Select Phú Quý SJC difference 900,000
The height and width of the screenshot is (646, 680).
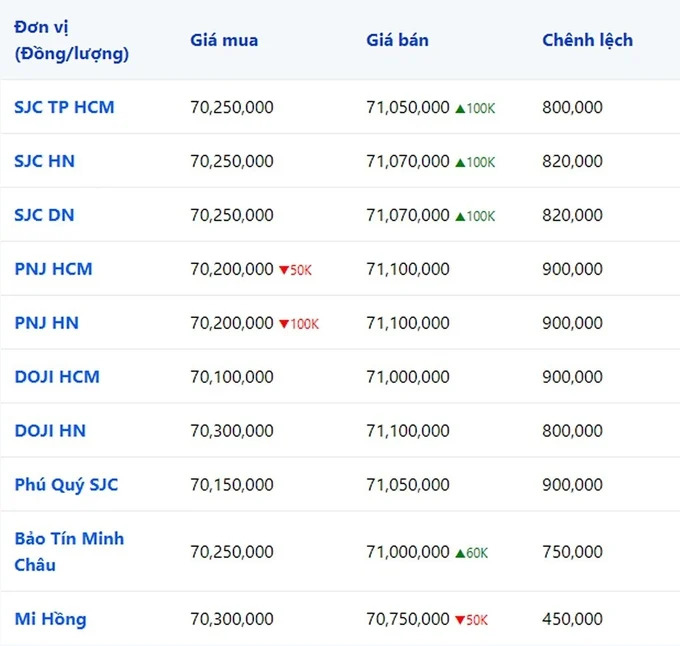pos(572,484)
